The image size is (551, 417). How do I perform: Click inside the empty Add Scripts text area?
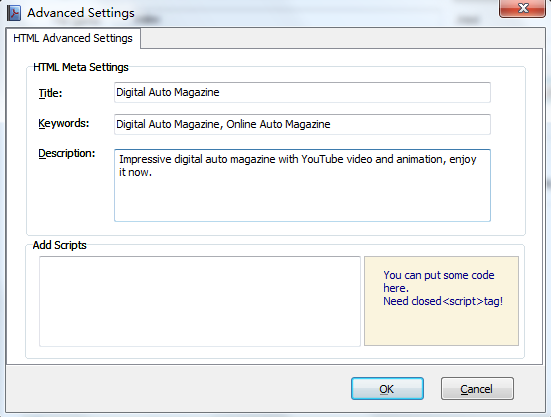click(x=200, y=301)
